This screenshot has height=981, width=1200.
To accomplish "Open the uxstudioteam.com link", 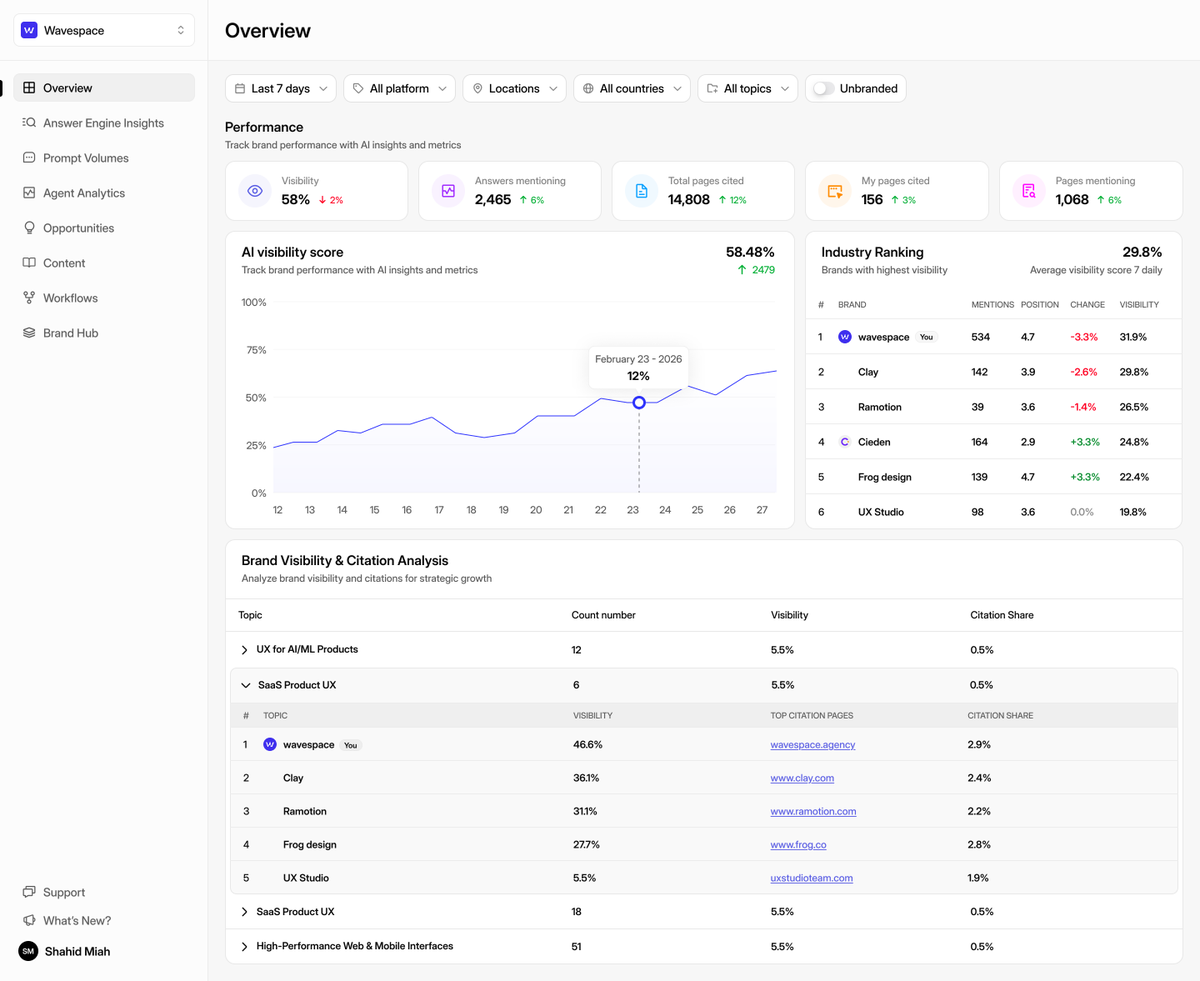I will 812,878.
